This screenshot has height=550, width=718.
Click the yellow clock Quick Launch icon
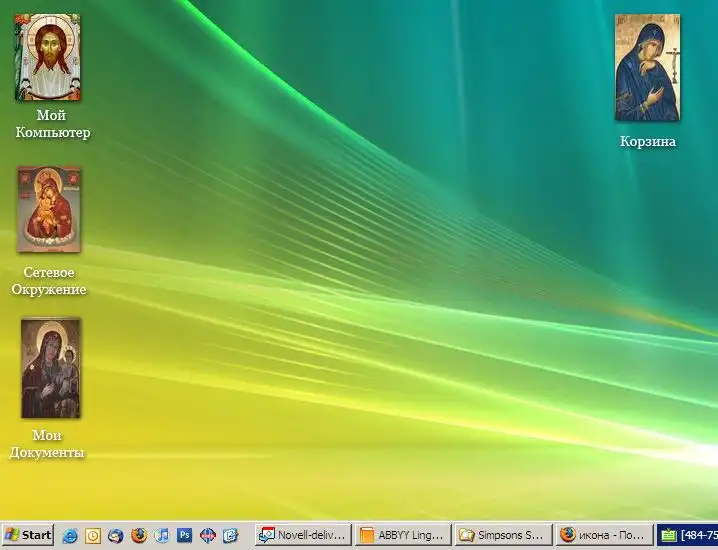tap(93, 536)
